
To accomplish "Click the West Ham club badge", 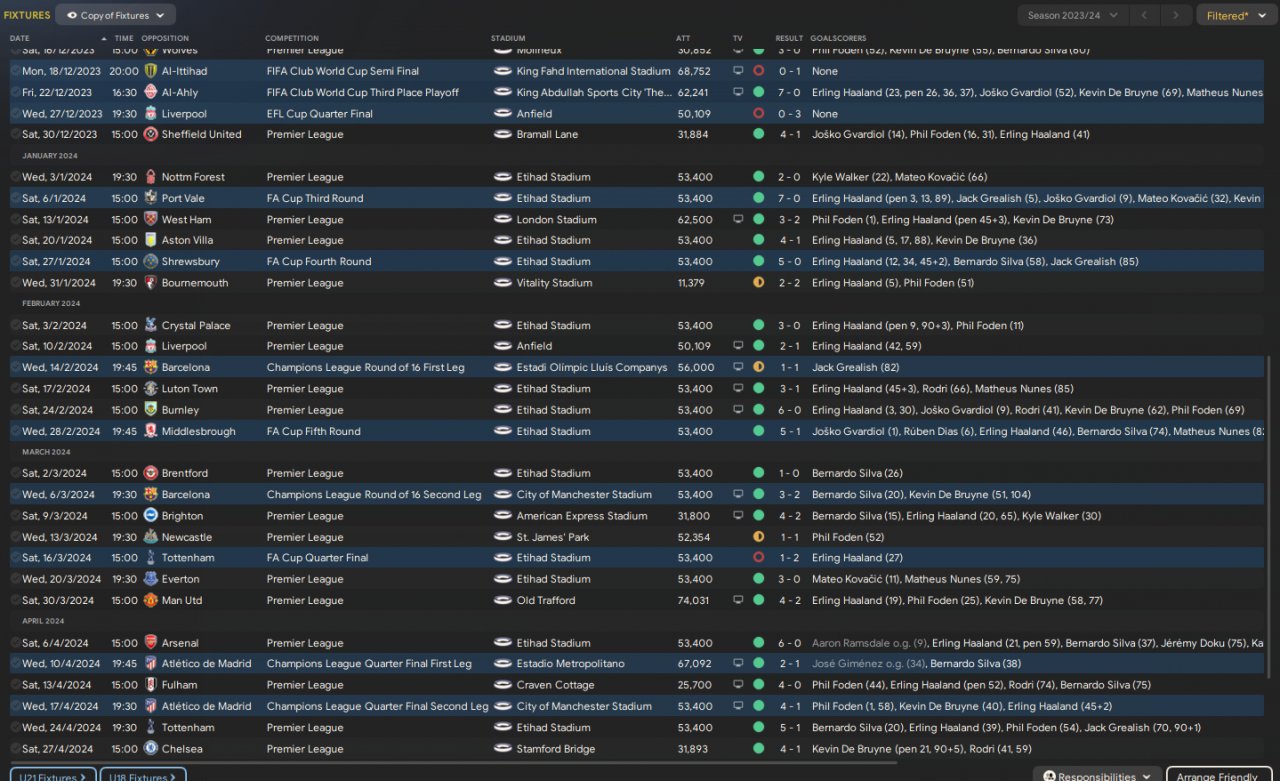I will click(x=151, y=219).
